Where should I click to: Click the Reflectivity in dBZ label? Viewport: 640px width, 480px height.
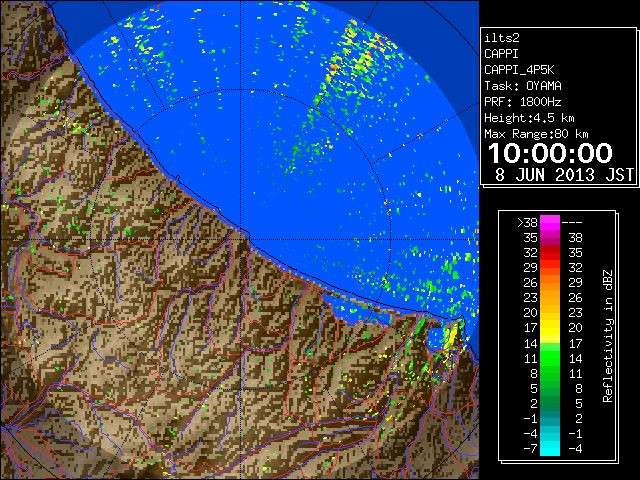(x=608, y=336)
